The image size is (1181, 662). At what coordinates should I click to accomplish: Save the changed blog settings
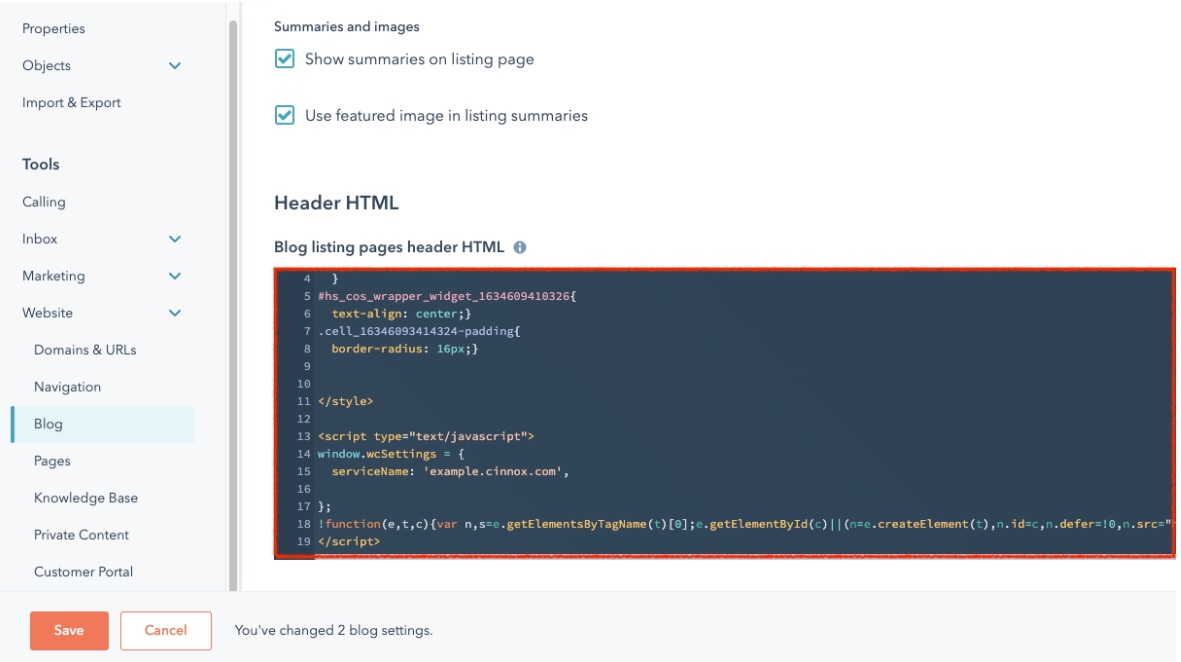click(69, 630)
